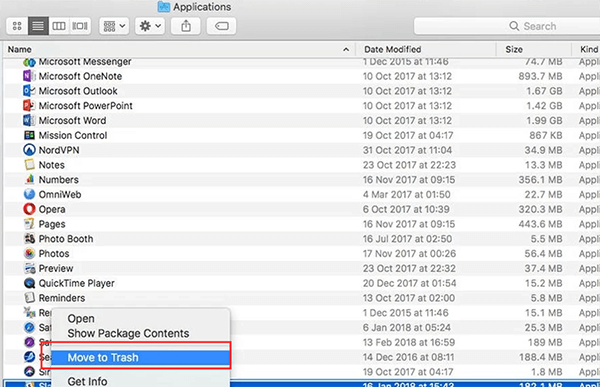Click the Search field
Image resolution: width=600 pixels, height=387 pixels.
[x=507, y=26]
